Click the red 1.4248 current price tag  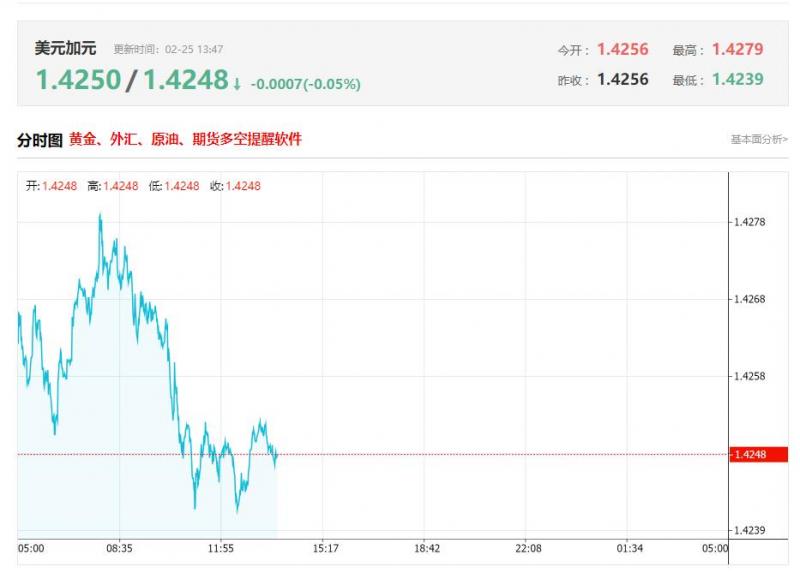point(759,455)
